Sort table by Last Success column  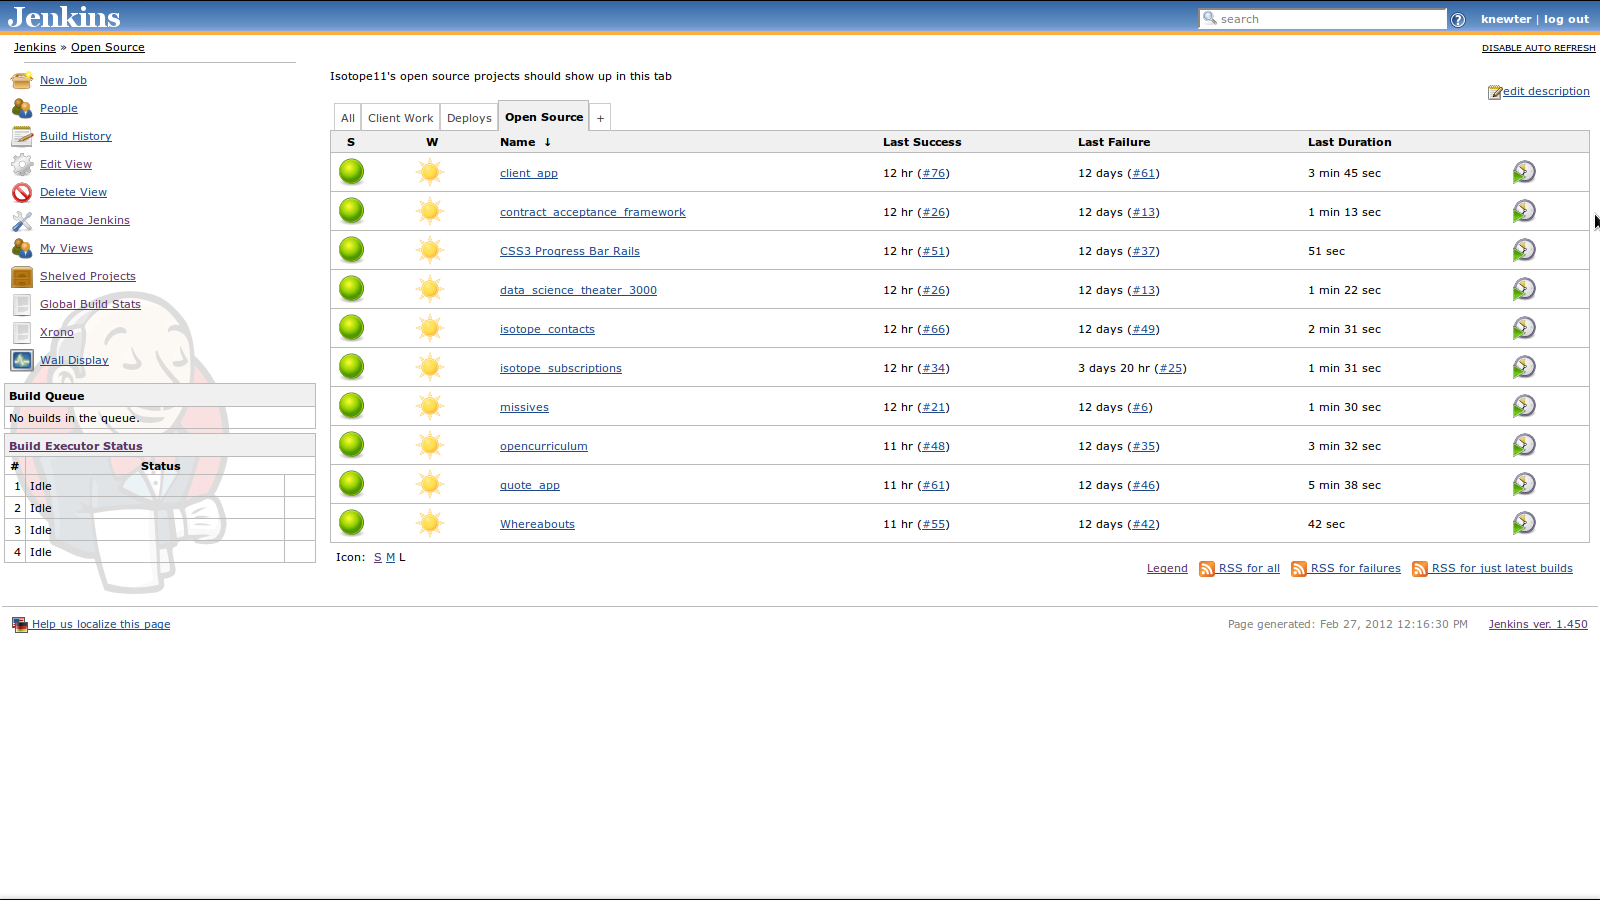[922, 142]
